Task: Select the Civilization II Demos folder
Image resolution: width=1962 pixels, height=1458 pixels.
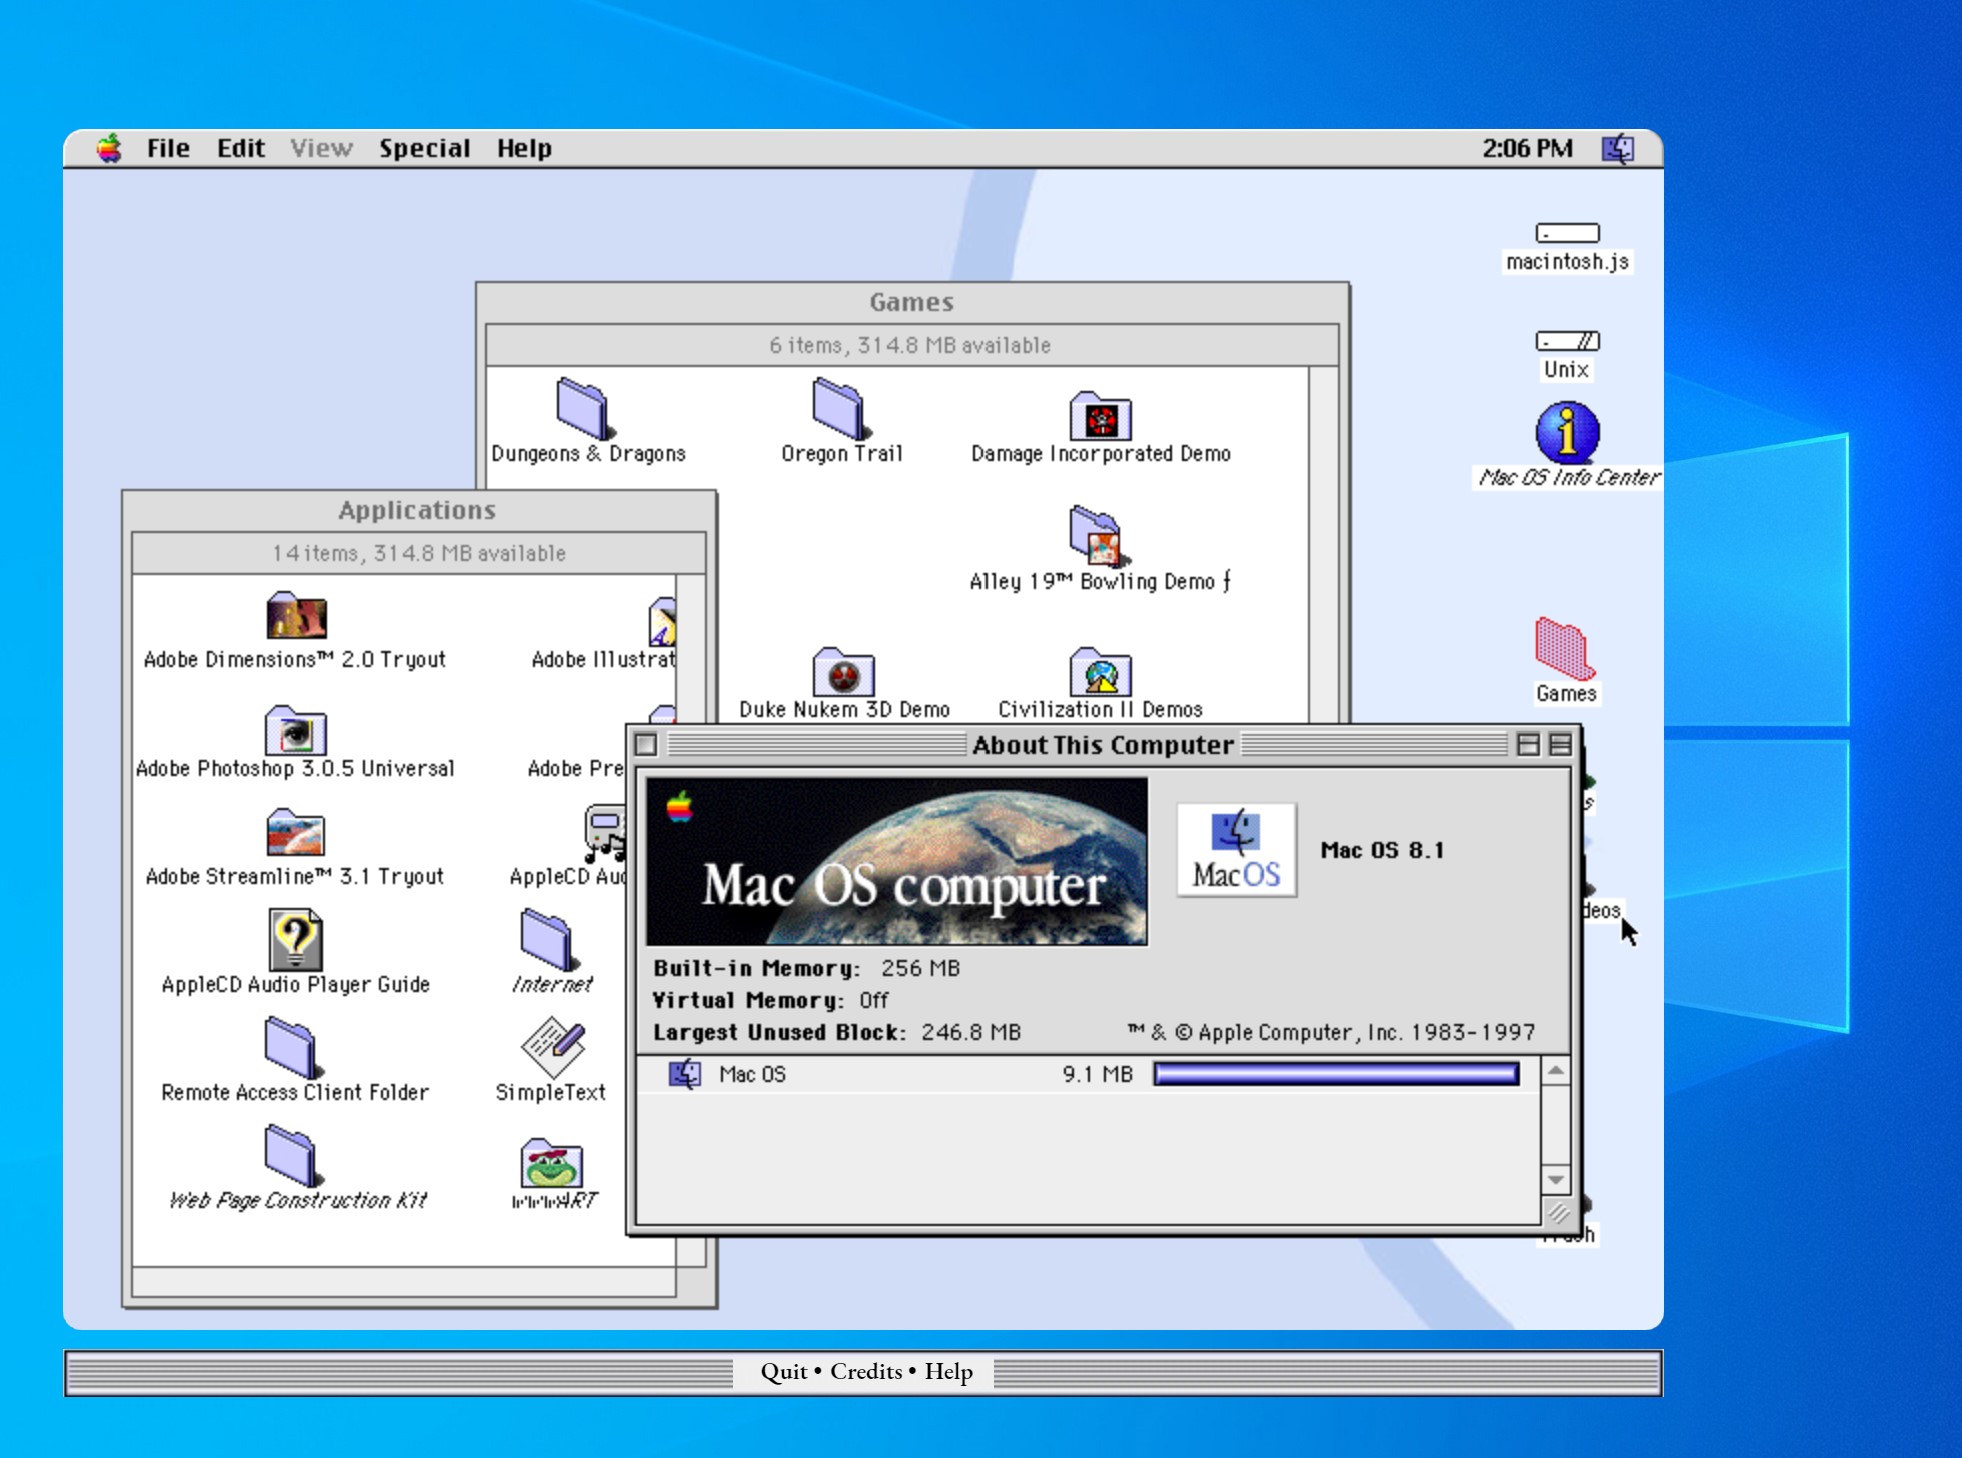Action: (x=1100, y=671)
